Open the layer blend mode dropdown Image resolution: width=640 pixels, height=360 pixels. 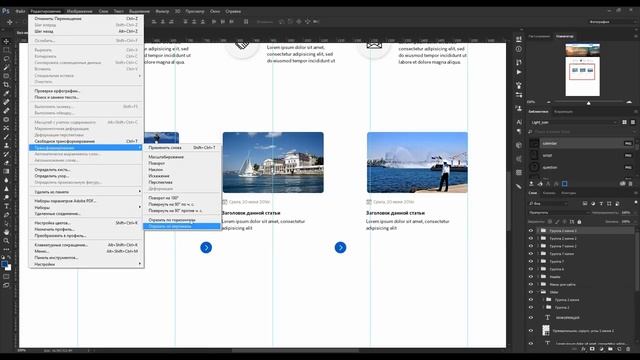coord(559,213)
